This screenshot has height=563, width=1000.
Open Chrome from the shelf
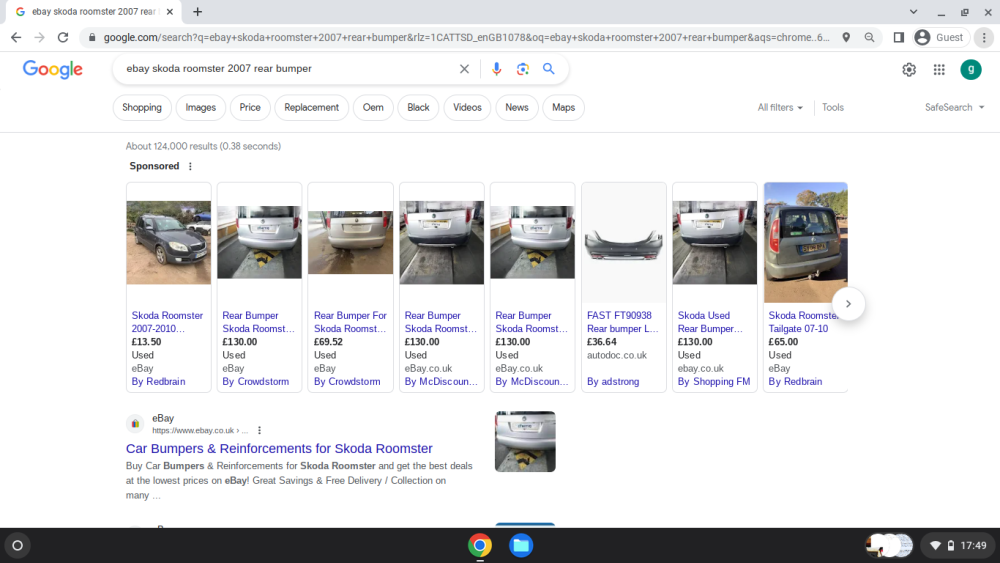pos(480,546)
